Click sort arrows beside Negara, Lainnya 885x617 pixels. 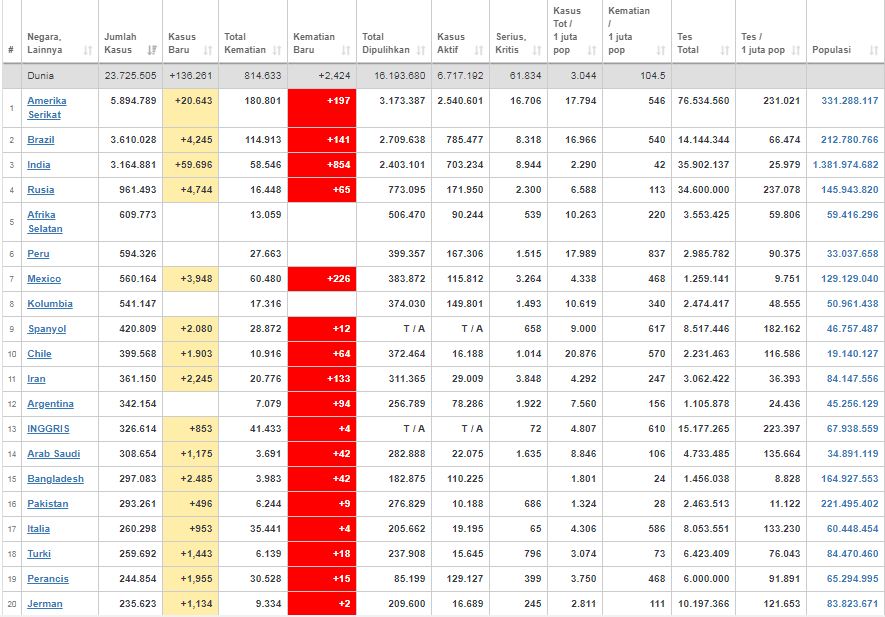point(87,50)
